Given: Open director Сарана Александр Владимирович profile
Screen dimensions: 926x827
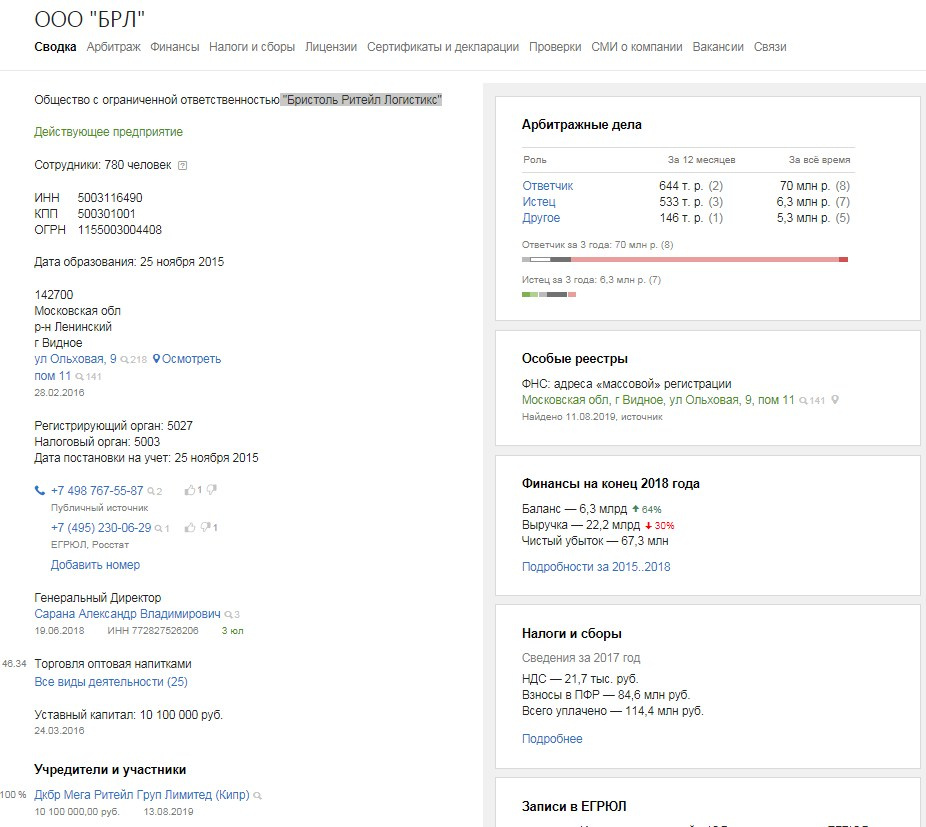Looking at the screenshot, I should coord(127,614).
